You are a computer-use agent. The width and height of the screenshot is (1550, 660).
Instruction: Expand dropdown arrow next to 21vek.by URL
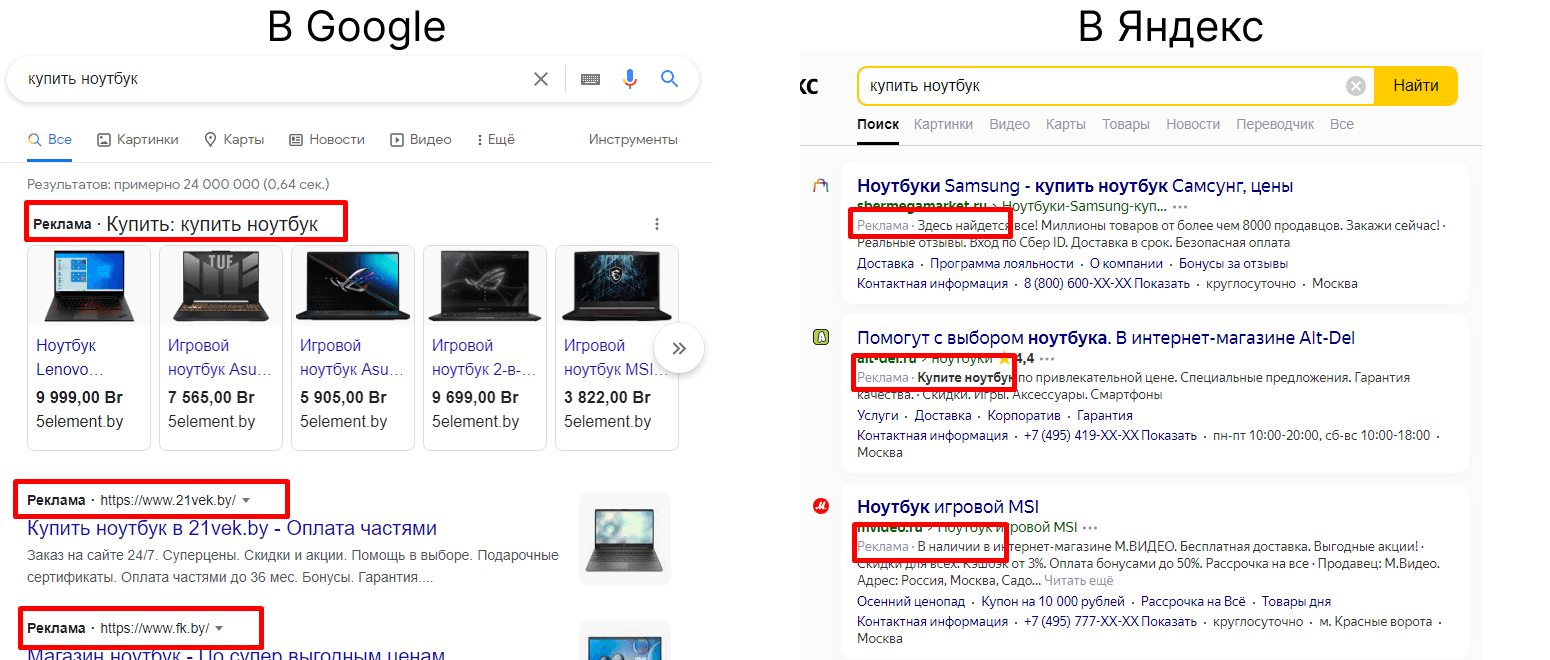pos(246,500)
